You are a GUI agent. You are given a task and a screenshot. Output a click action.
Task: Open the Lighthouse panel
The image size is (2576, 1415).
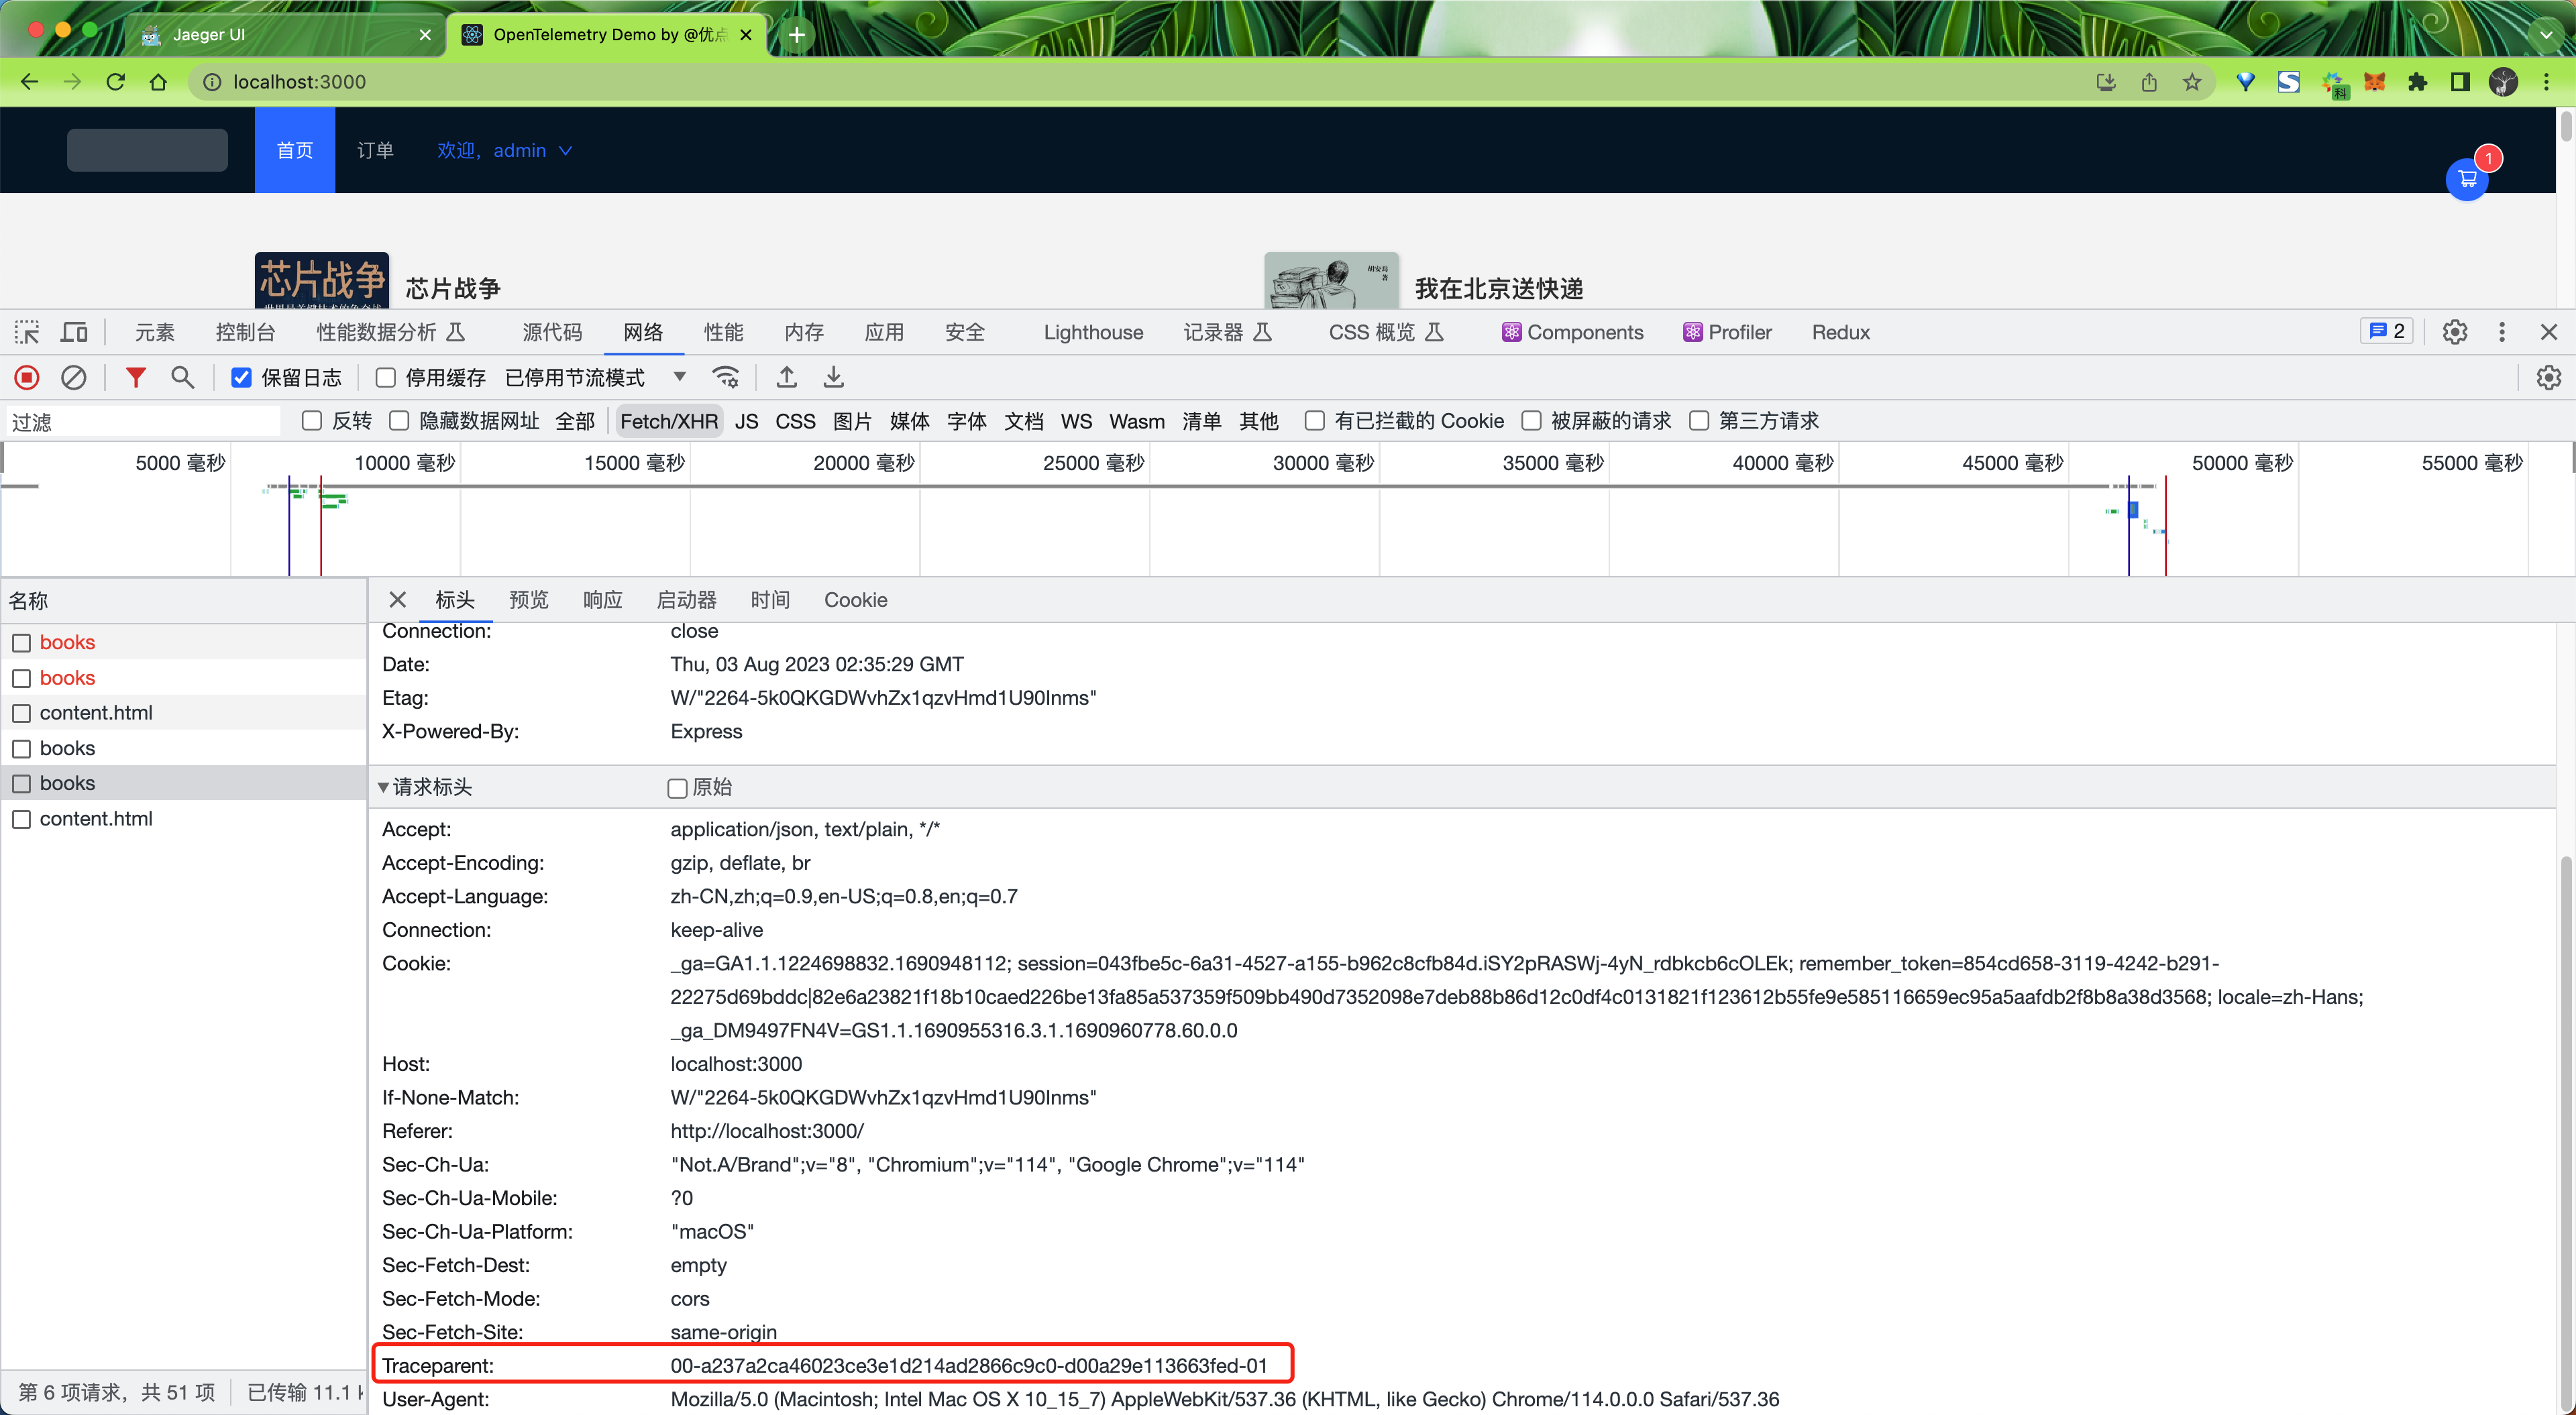(x=1093, y=332)
